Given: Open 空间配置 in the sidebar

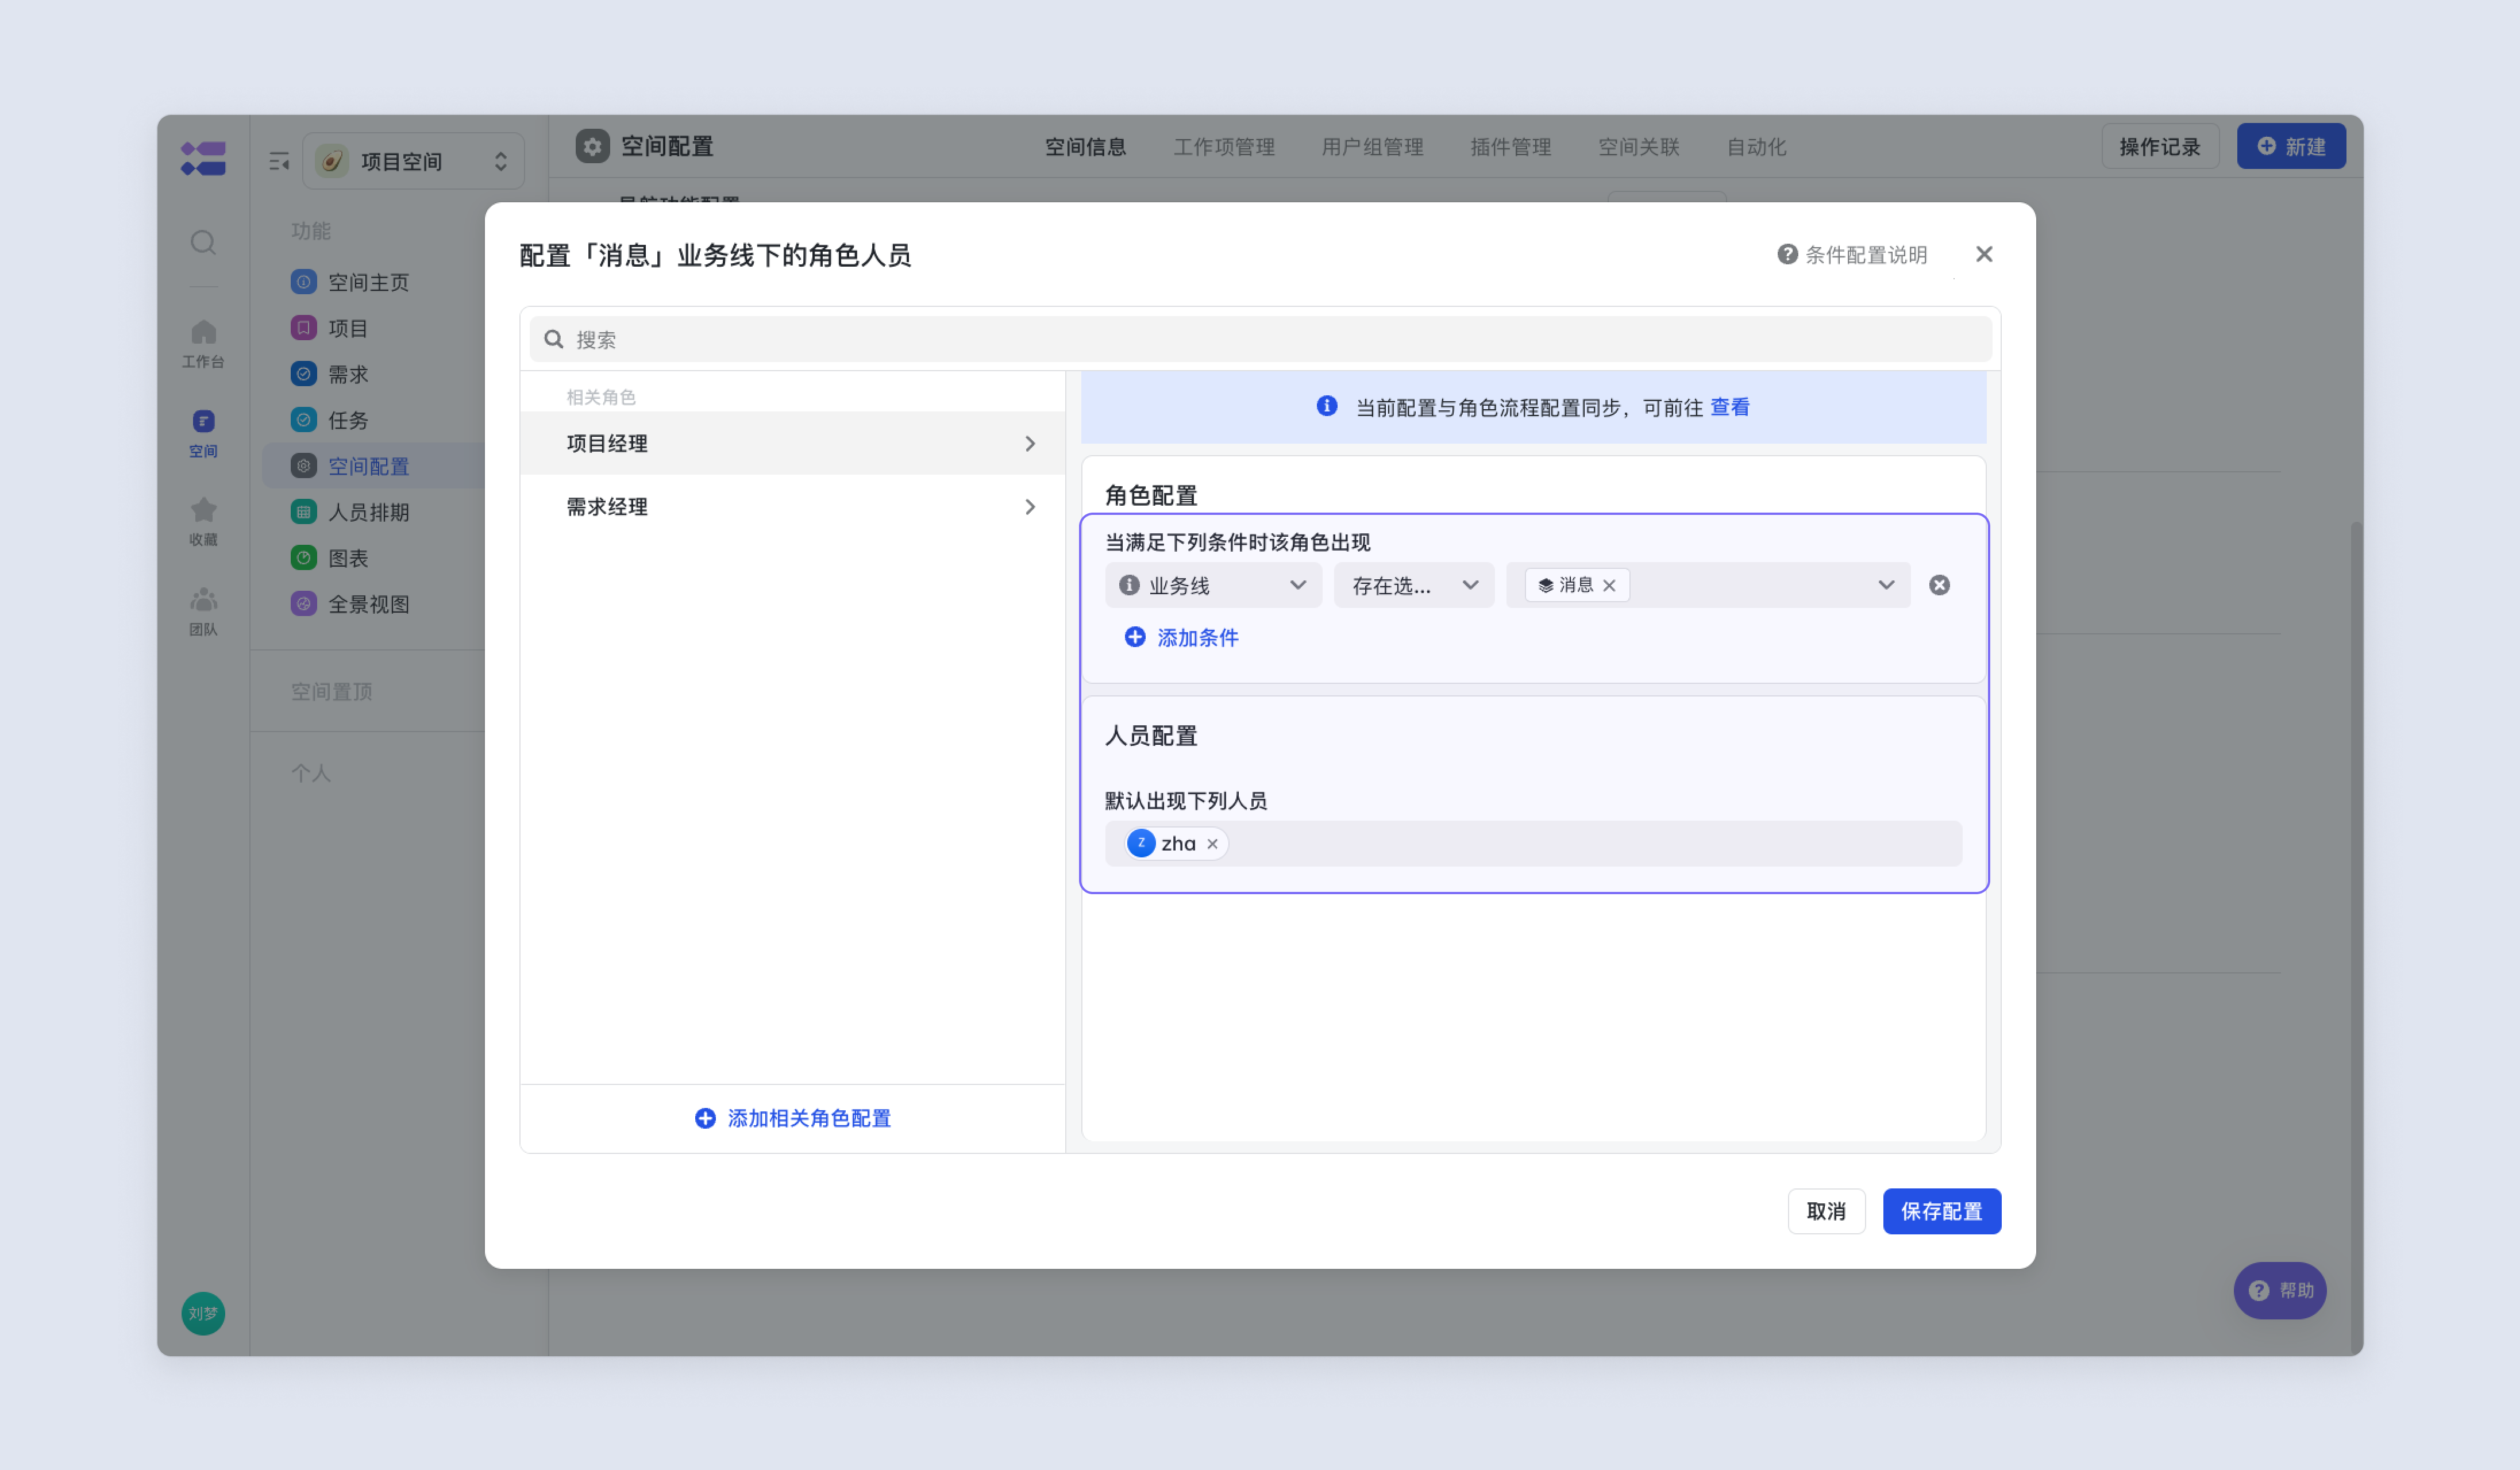Looking at the screenshot, I should (374, 466).
